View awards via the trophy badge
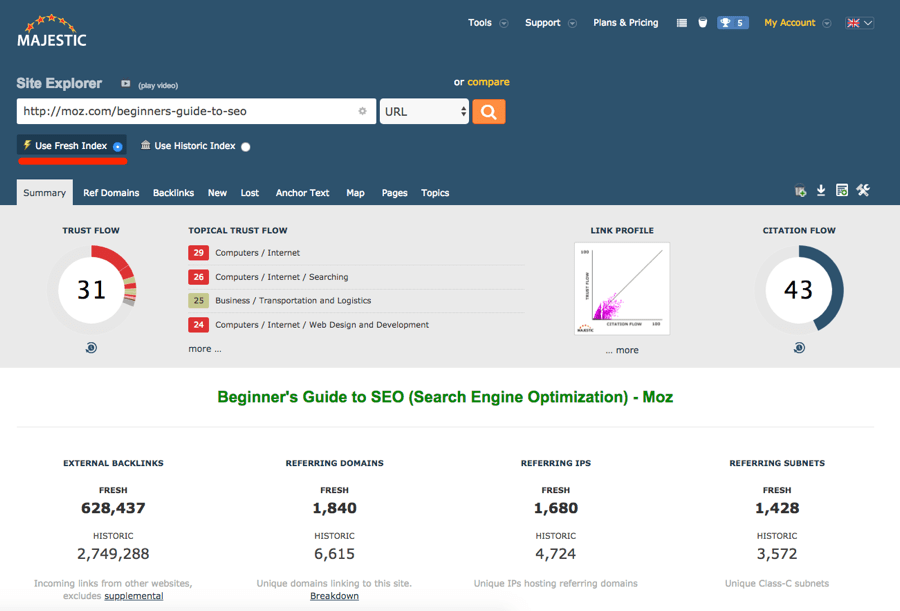 (x=733, y=22)
